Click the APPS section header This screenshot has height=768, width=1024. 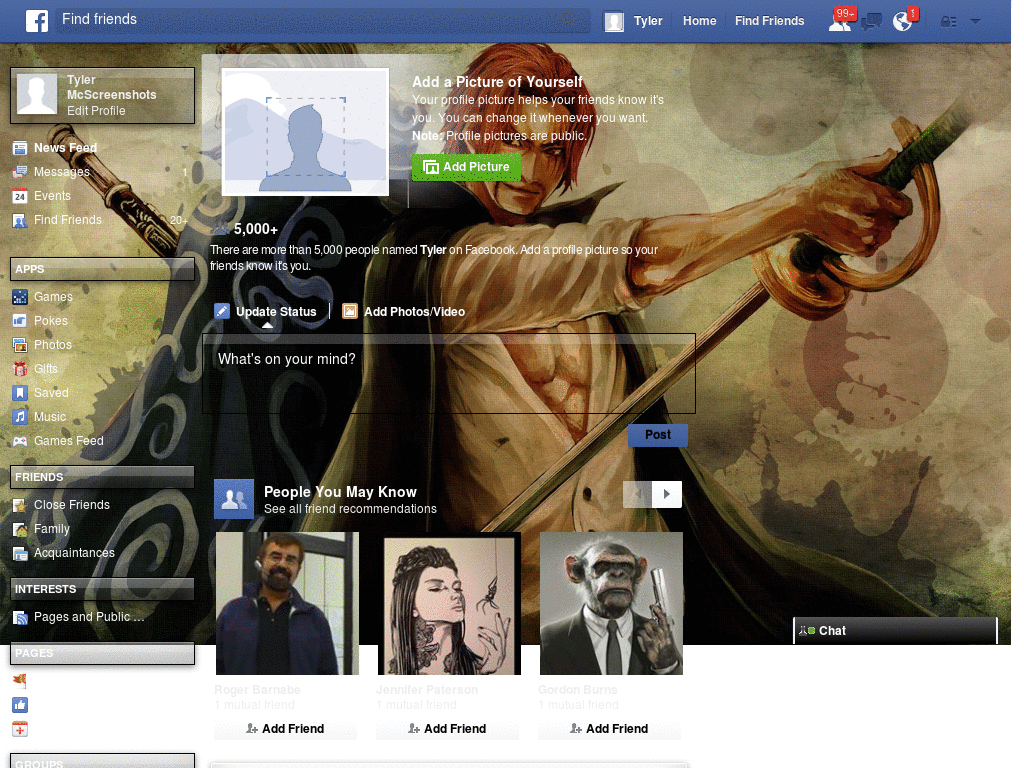click(x=102, y=269)
